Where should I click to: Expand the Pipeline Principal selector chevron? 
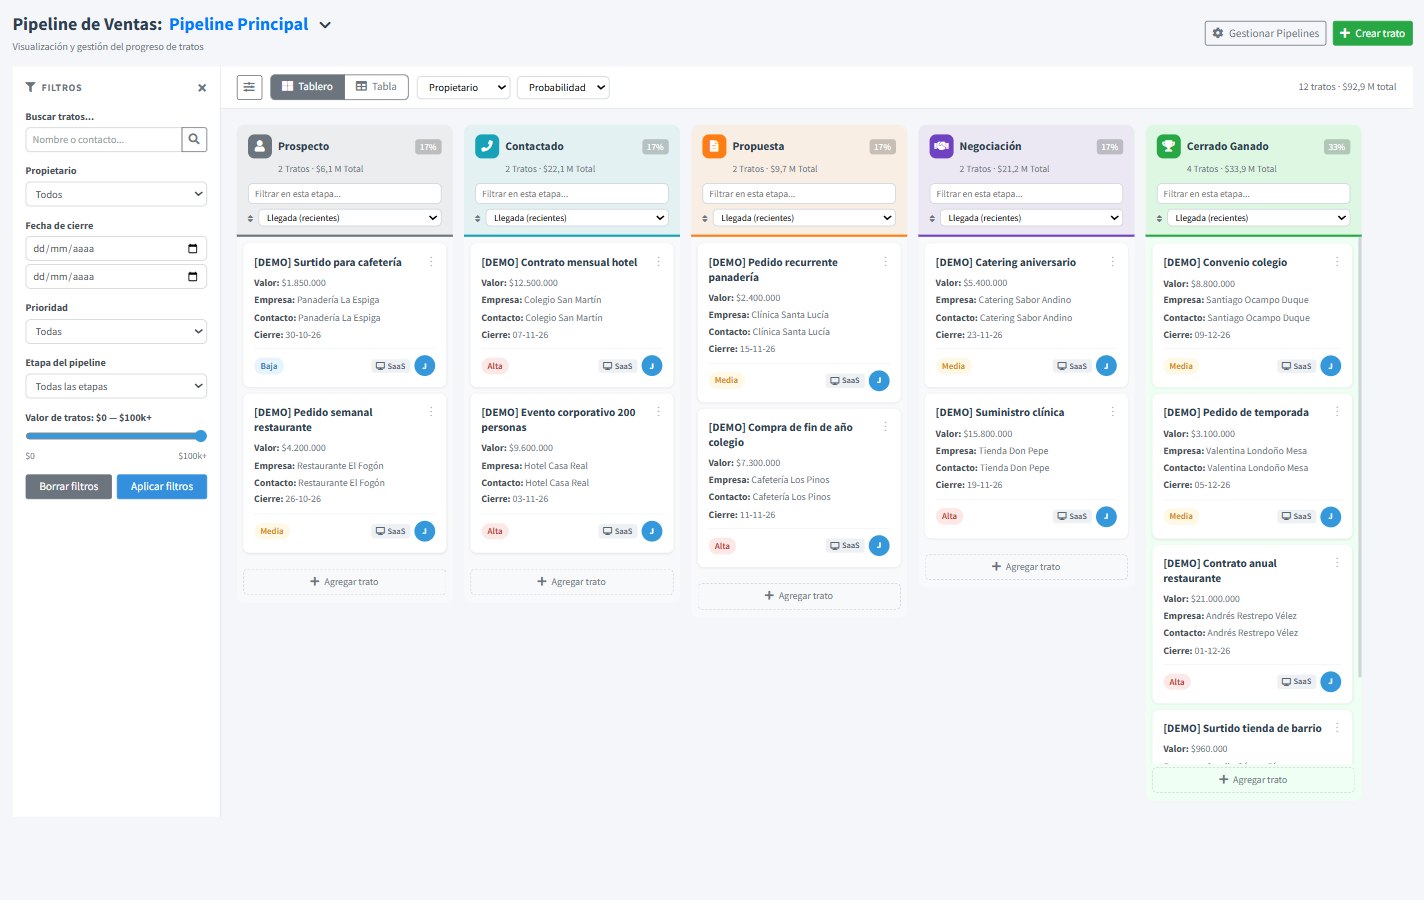(x=325, y=25)
